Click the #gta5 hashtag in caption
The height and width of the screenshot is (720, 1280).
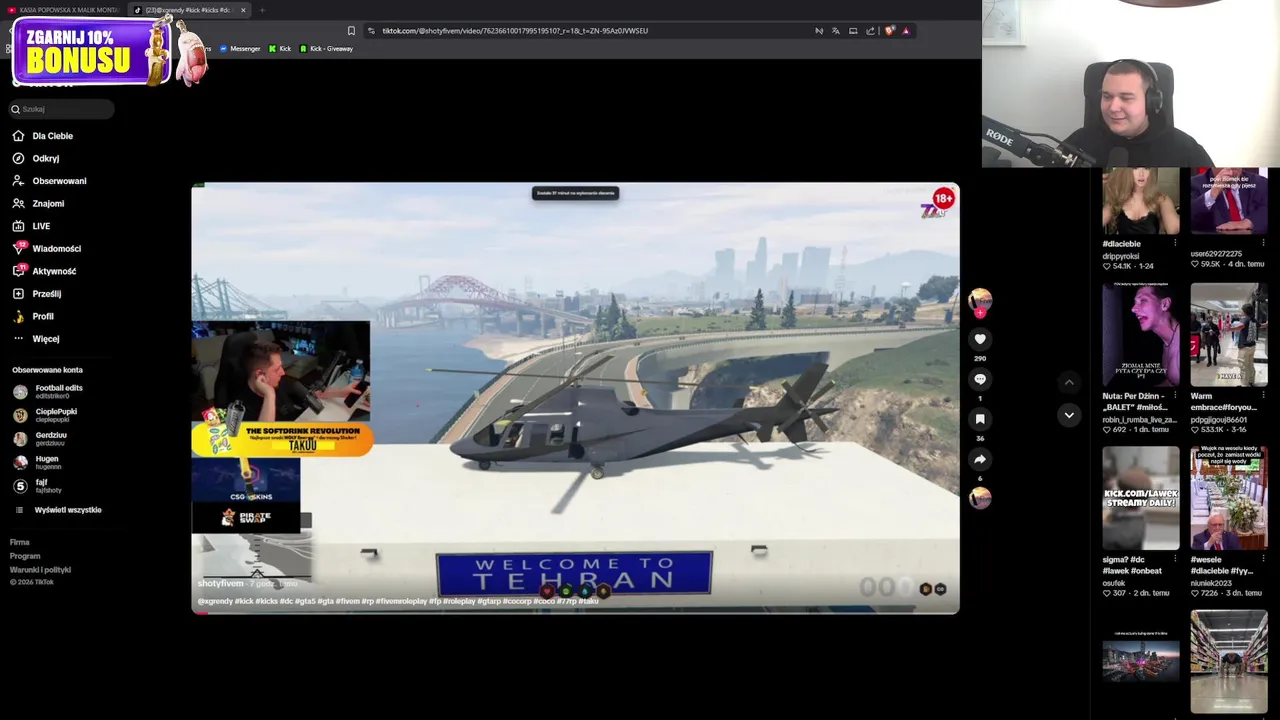pyautogui.click(x=305, y=601)
